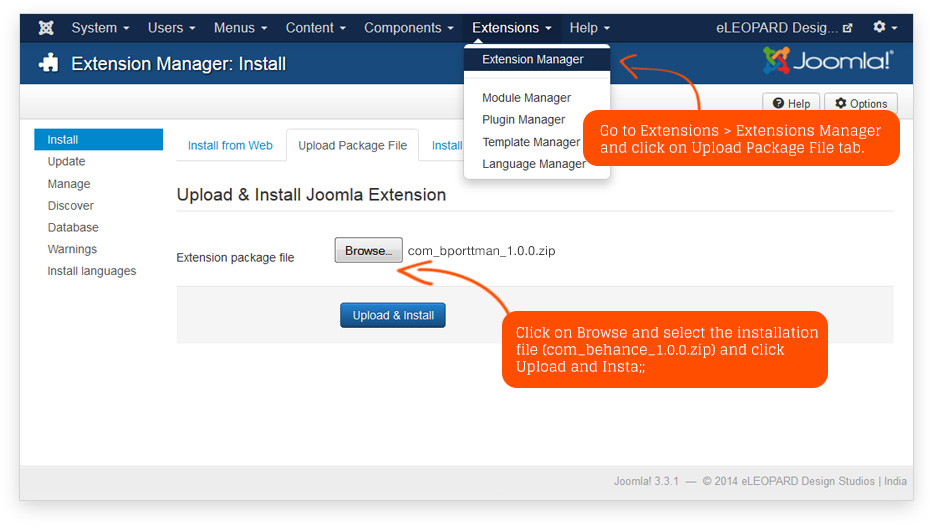Click the puzzle piece extension icon
934x527 pixels.
pos(48,64)
